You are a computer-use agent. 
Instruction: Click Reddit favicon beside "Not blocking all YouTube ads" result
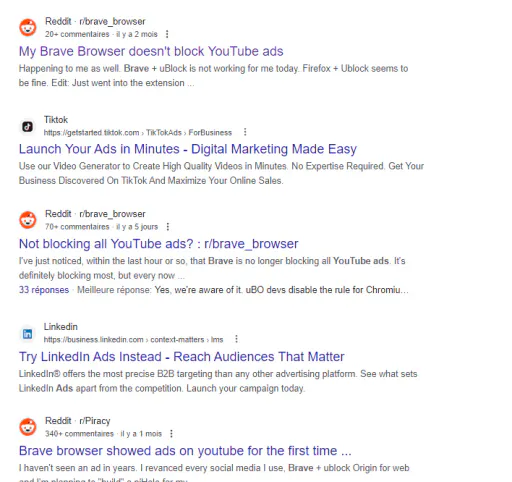pyautogui.click(x=28, y=220)
